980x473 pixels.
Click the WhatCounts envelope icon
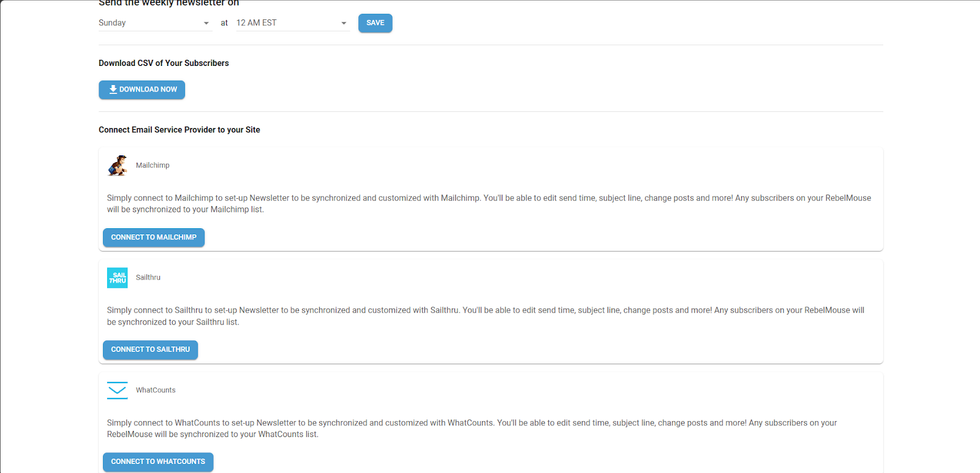[118, 390]
